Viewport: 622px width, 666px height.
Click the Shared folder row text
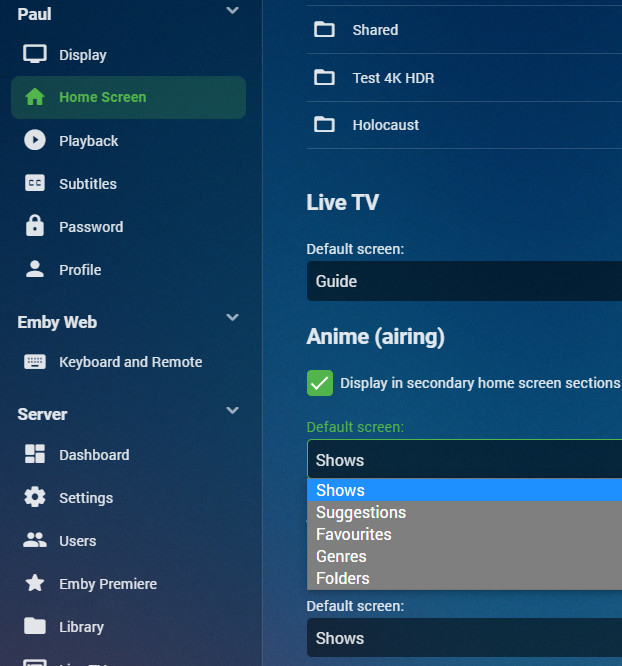click(375, 30)
